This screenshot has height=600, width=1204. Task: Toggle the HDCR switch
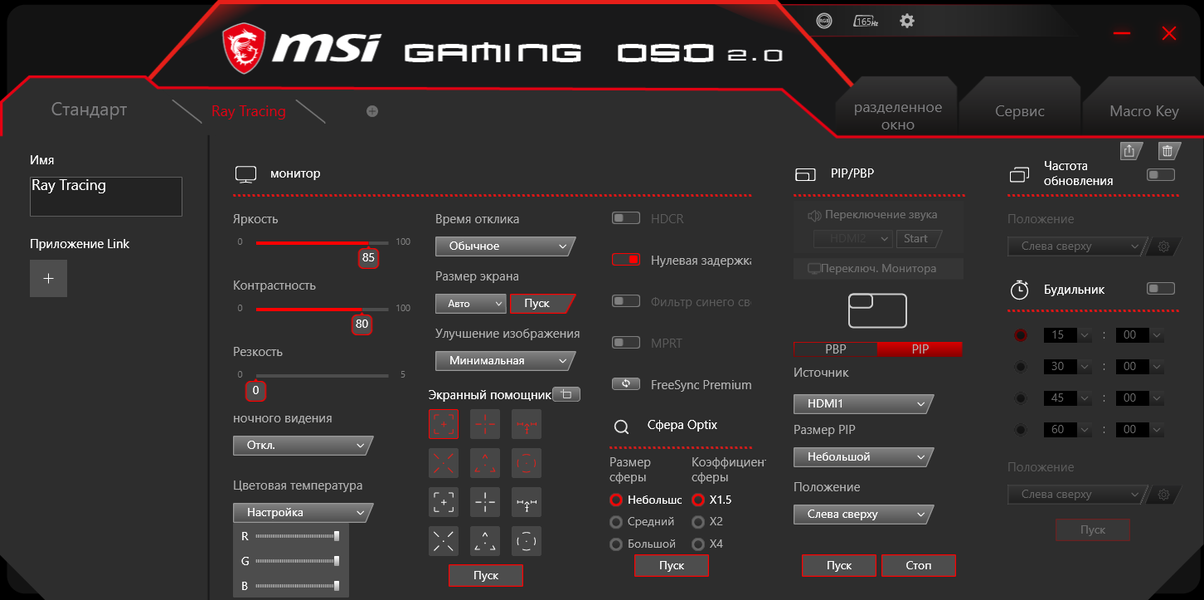coord(626,218)
